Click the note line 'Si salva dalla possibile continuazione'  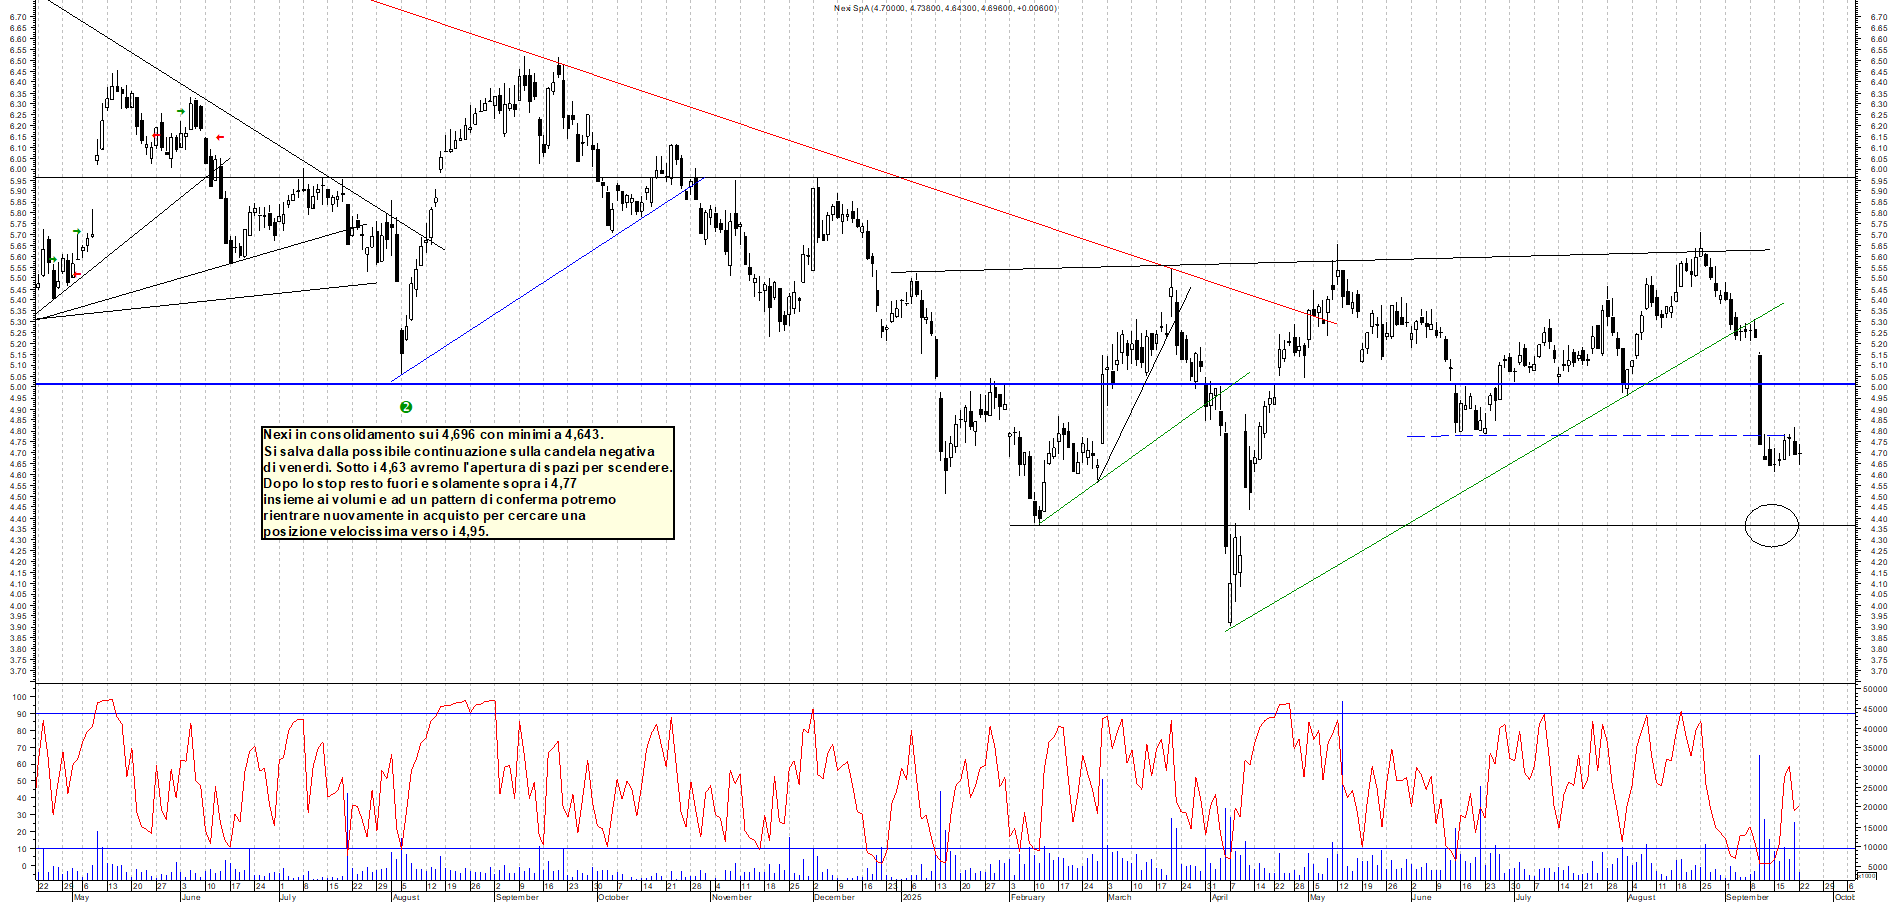tap(459, 451)
